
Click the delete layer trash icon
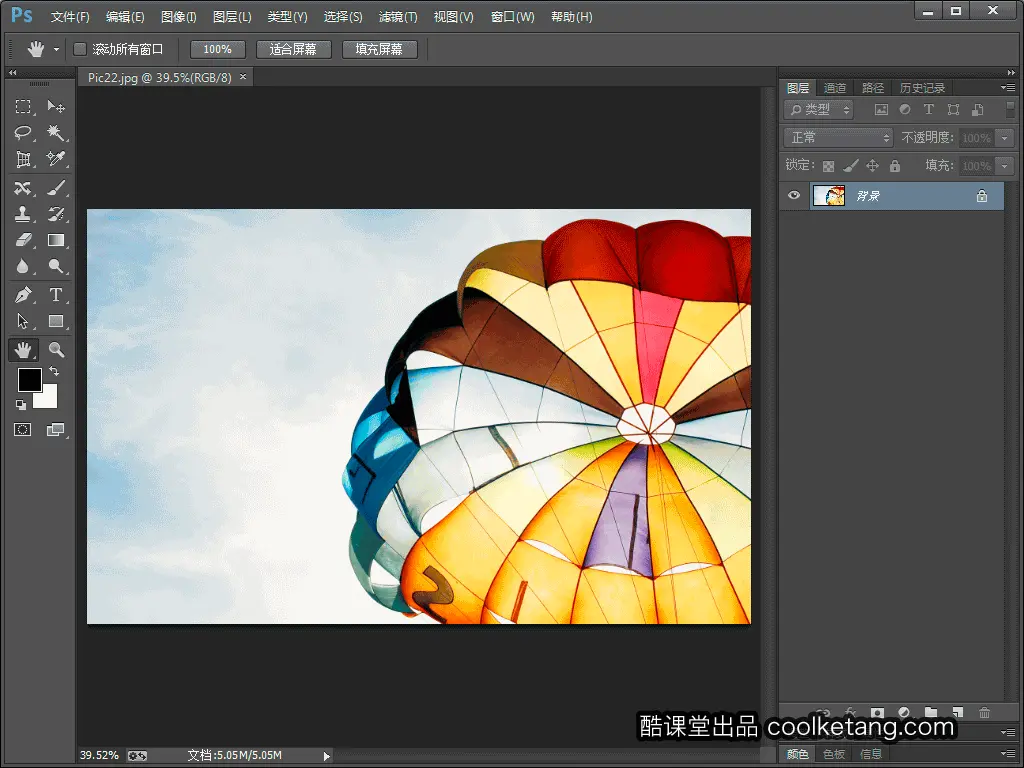tap(985, 712)
